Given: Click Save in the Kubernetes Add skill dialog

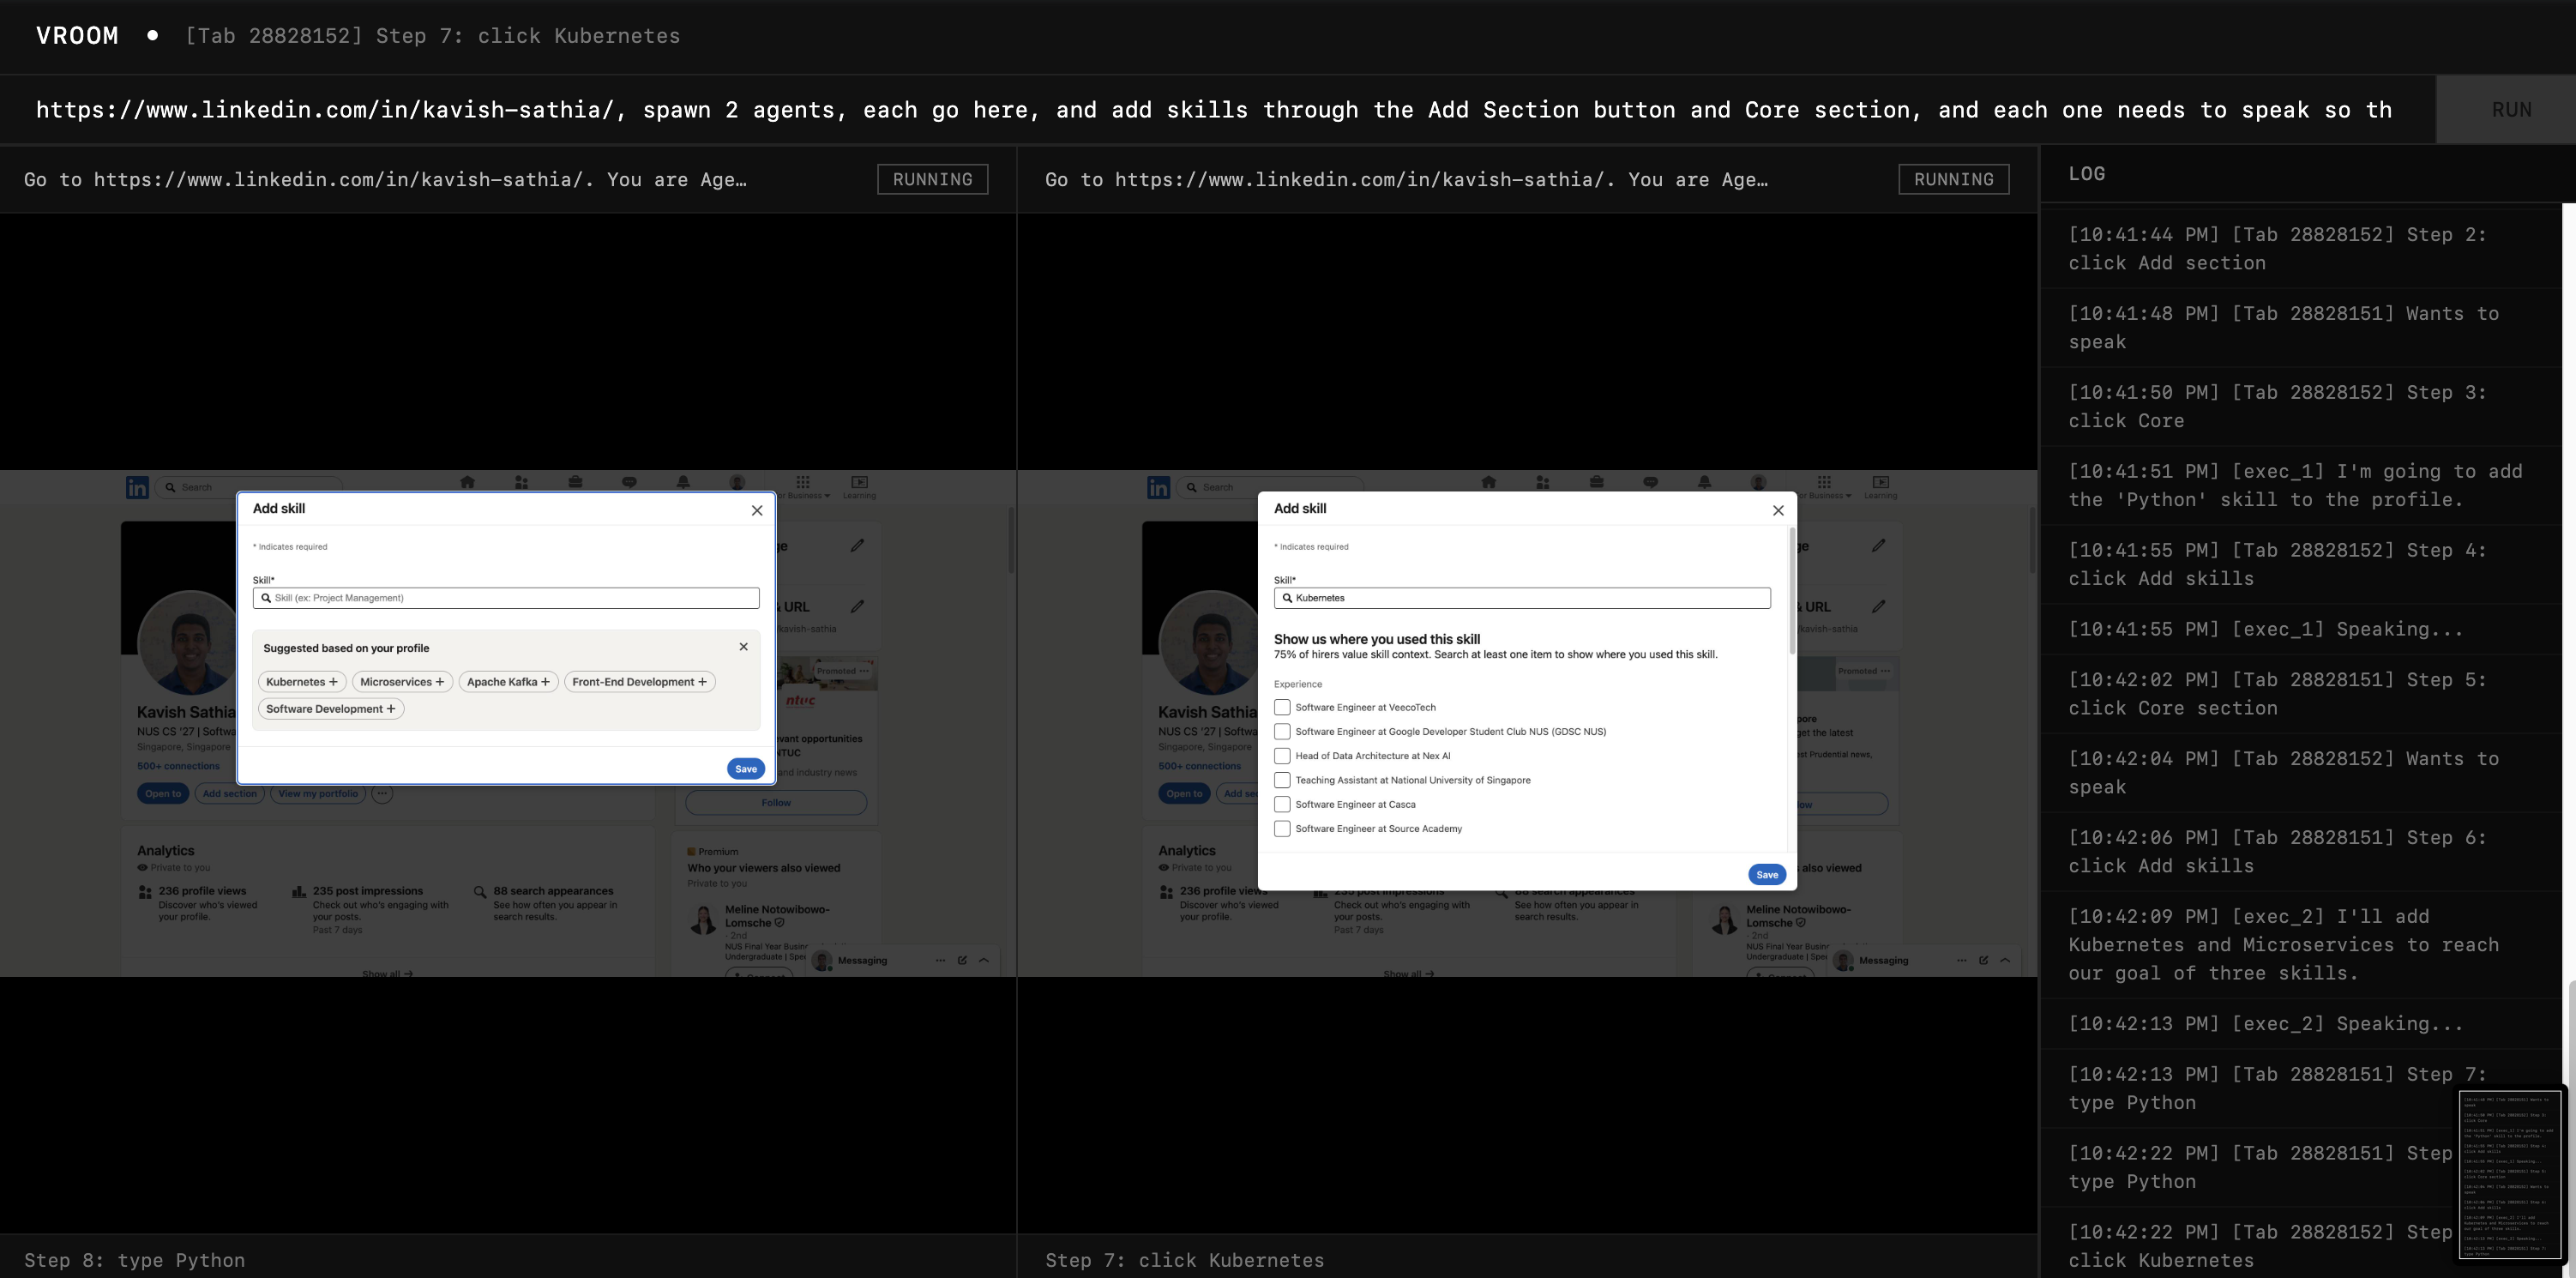Looking at the screenshot, I should [1766, 875].
